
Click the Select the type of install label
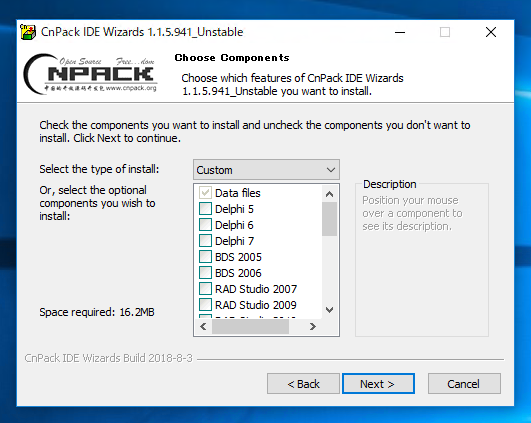(x=99, y=169)
